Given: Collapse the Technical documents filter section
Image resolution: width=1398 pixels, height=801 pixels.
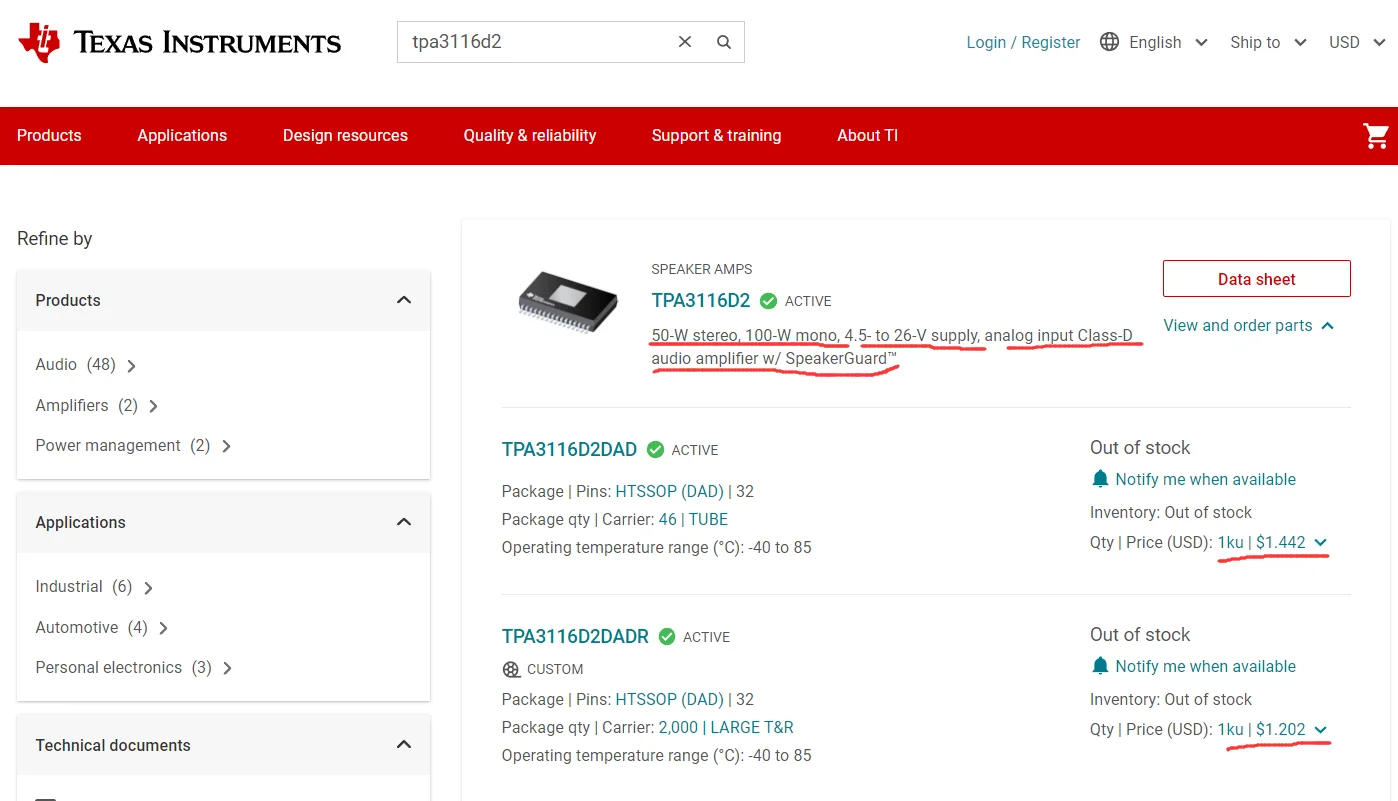Looking at the screenshot, I should [404, 745].
